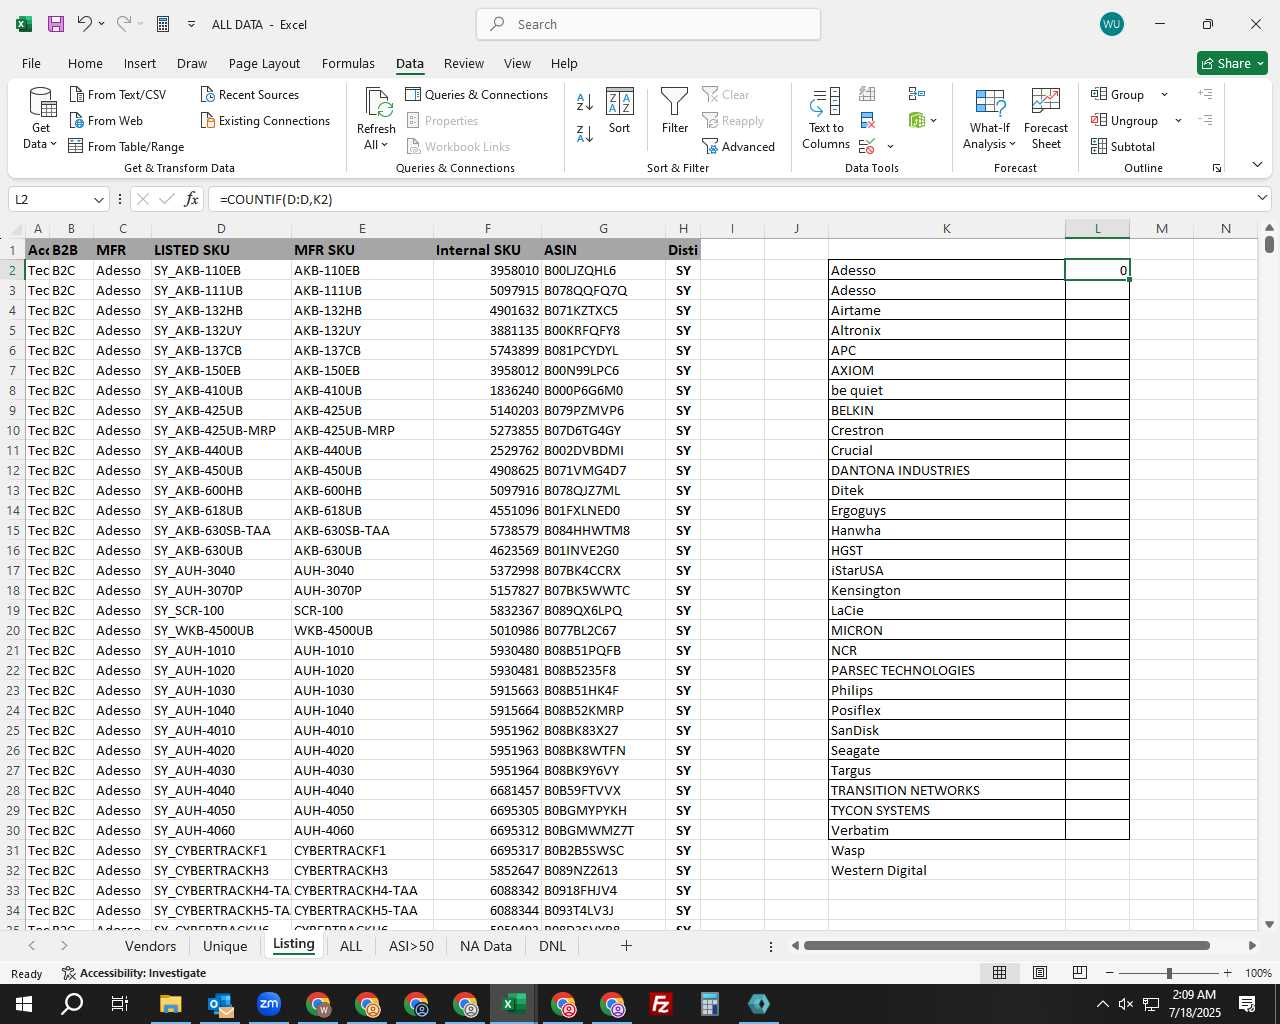
Task: Click the Flash Fill icon
Action: (867, 94)
